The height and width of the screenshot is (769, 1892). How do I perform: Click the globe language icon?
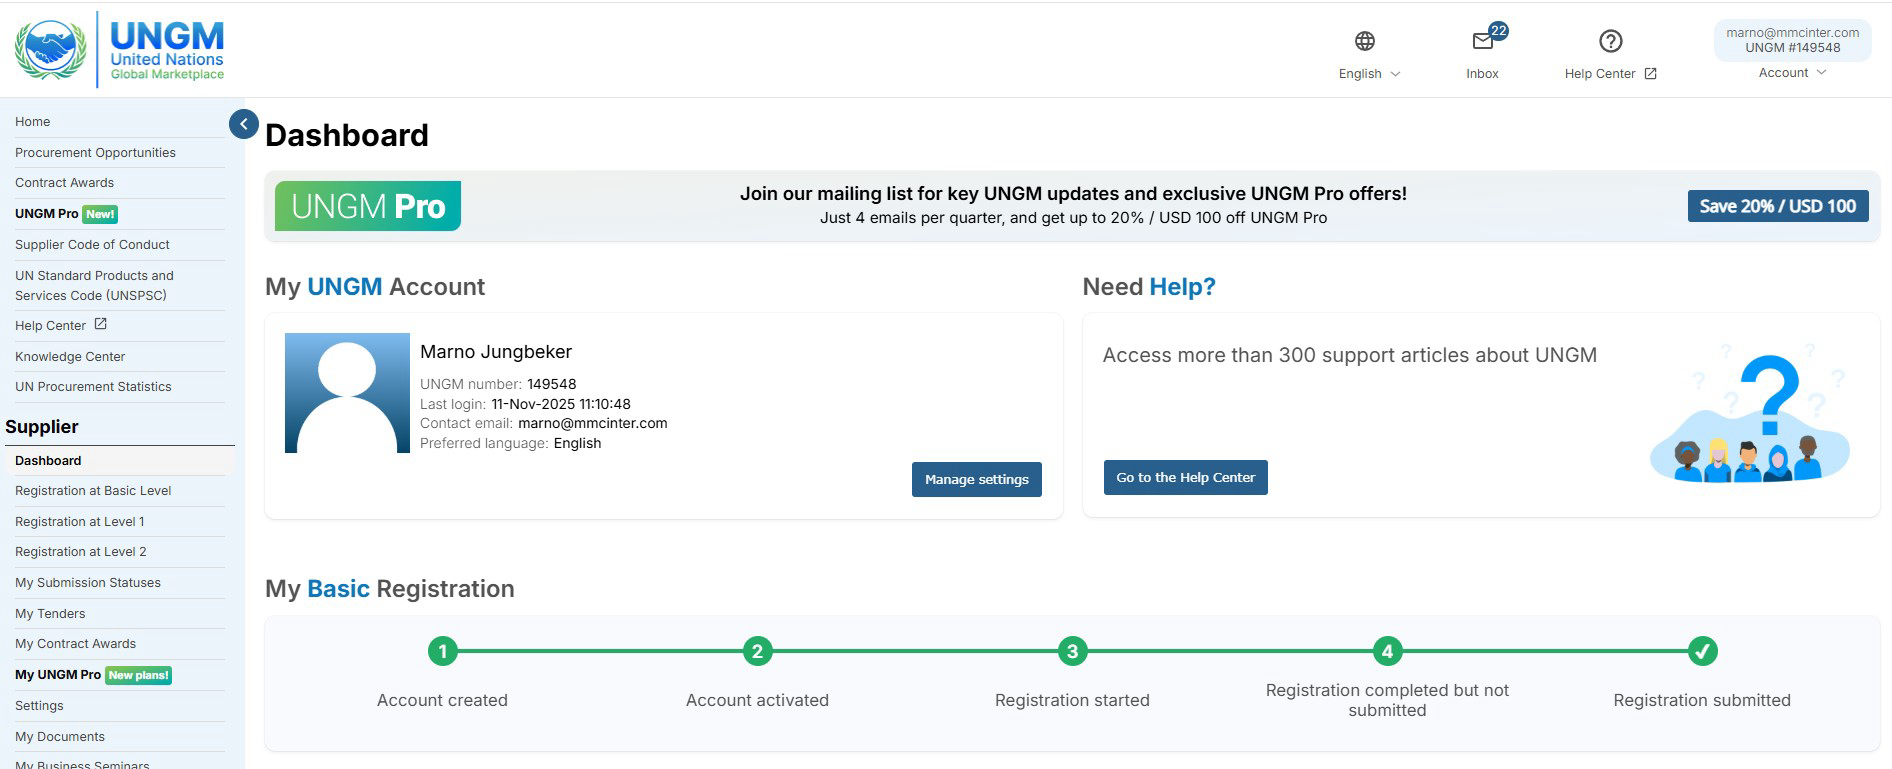click(1364, 41)
